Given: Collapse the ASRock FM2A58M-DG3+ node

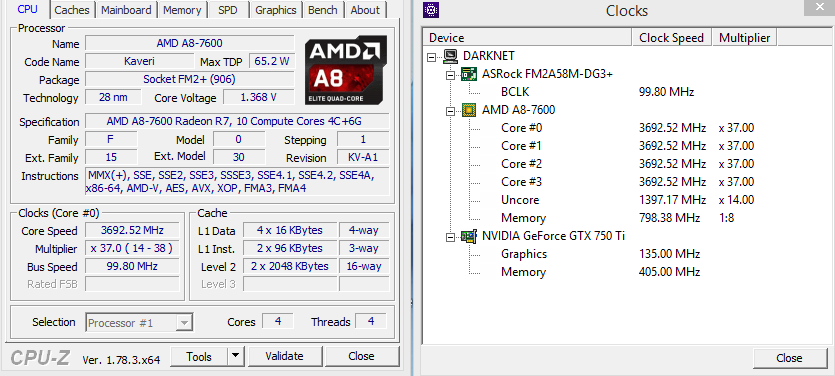Looking at the screenshot, I should tap(451, 75).
